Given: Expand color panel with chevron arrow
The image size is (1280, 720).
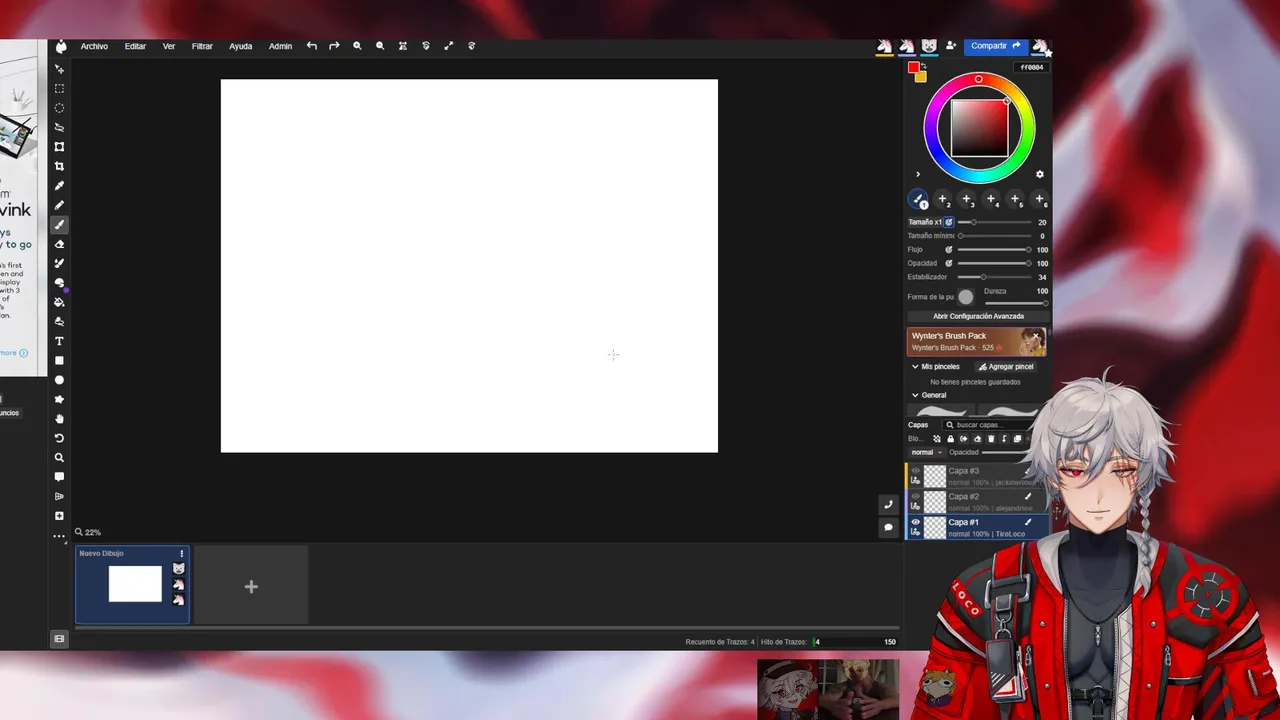Looking at the screenshot, I should point(918,174).
